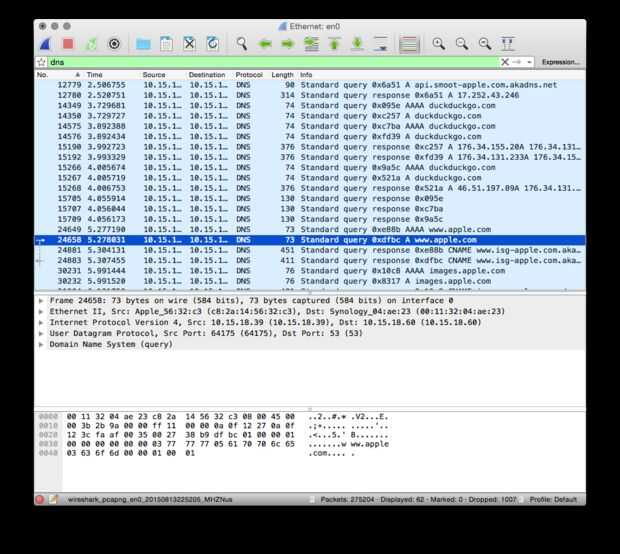Expand the User Datagram Protocol section
The height and width of the screenshot is (554, 620).
(x=41, y=334)
